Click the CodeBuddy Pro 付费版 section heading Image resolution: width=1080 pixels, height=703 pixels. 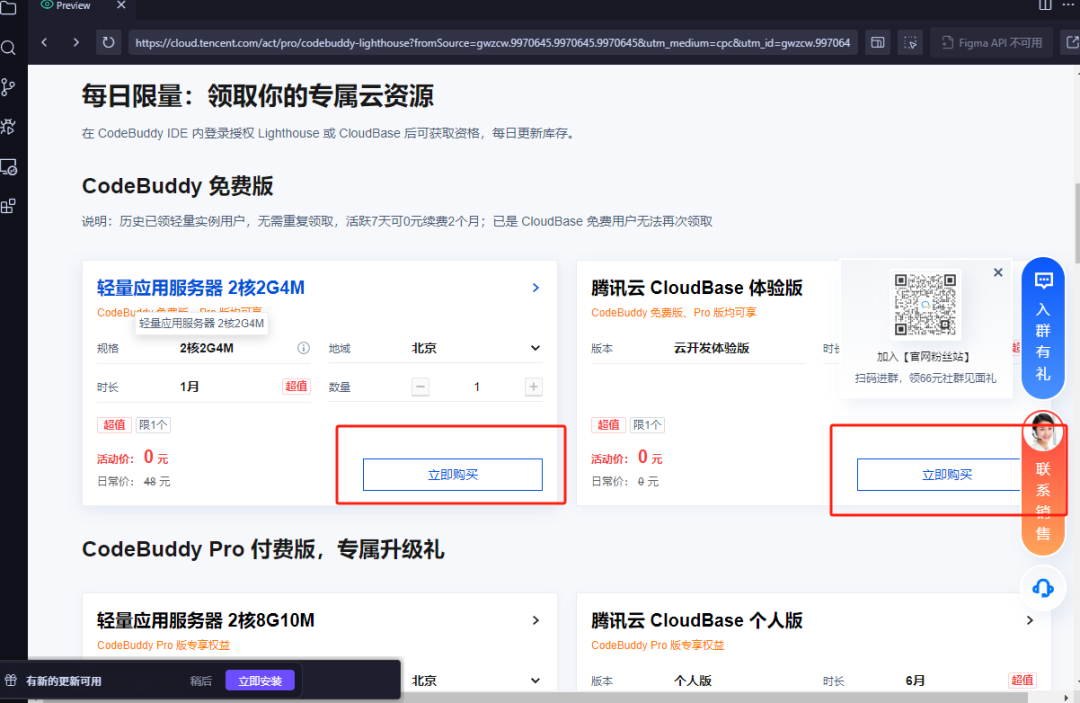point(263,549)
